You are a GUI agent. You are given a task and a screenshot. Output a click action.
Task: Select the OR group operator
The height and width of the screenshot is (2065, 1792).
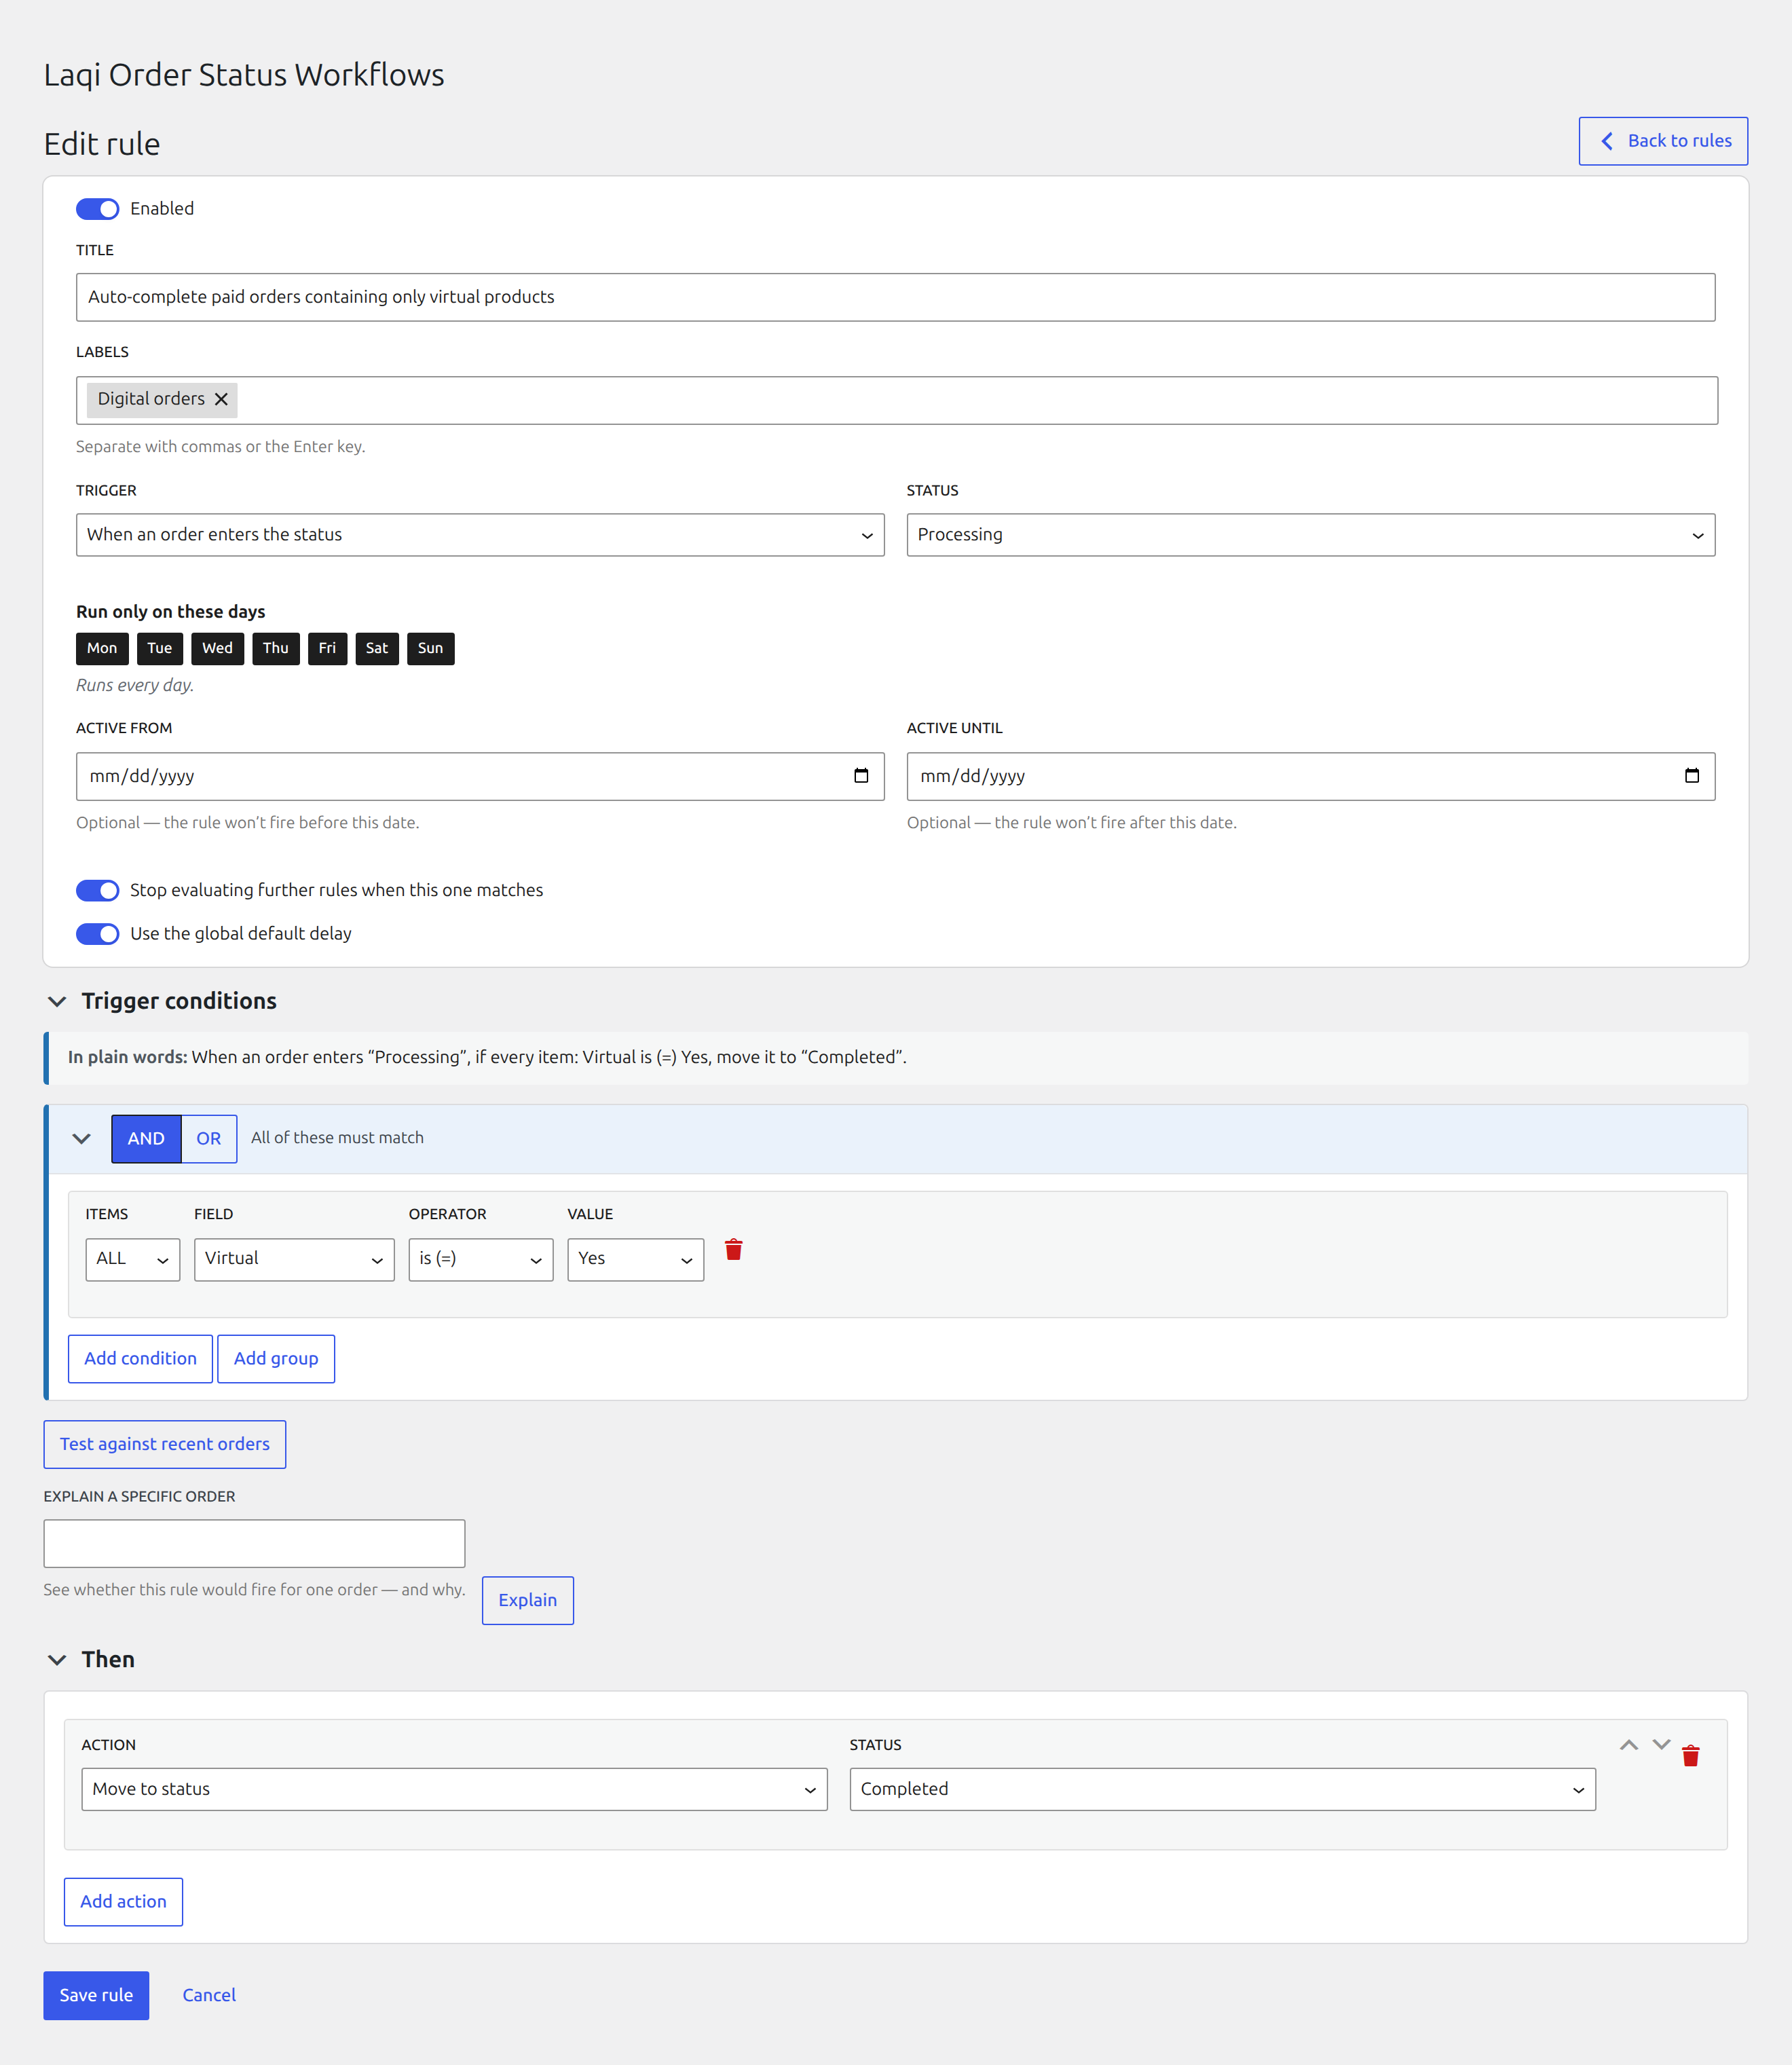point(209,1139)
